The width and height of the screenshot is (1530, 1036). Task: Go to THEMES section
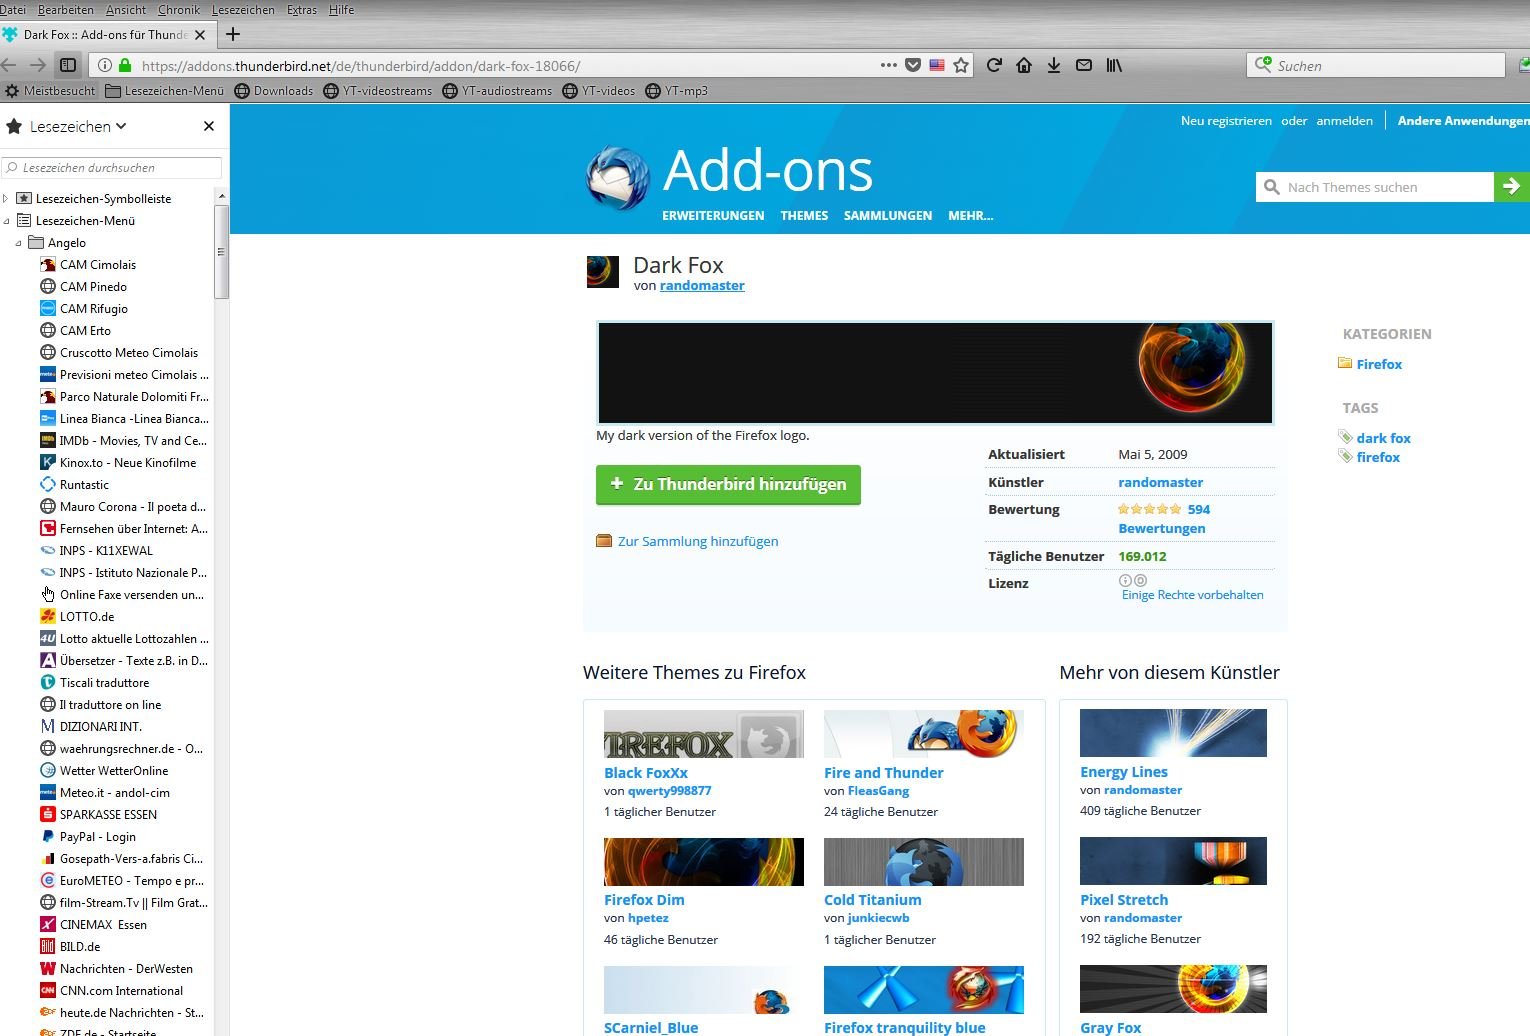pos(804,215)
